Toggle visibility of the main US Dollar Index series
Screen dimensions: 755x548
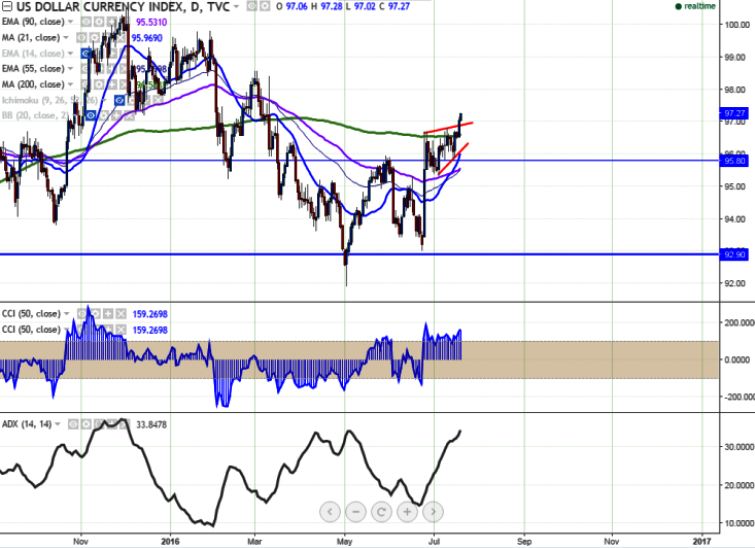[251, 6]
